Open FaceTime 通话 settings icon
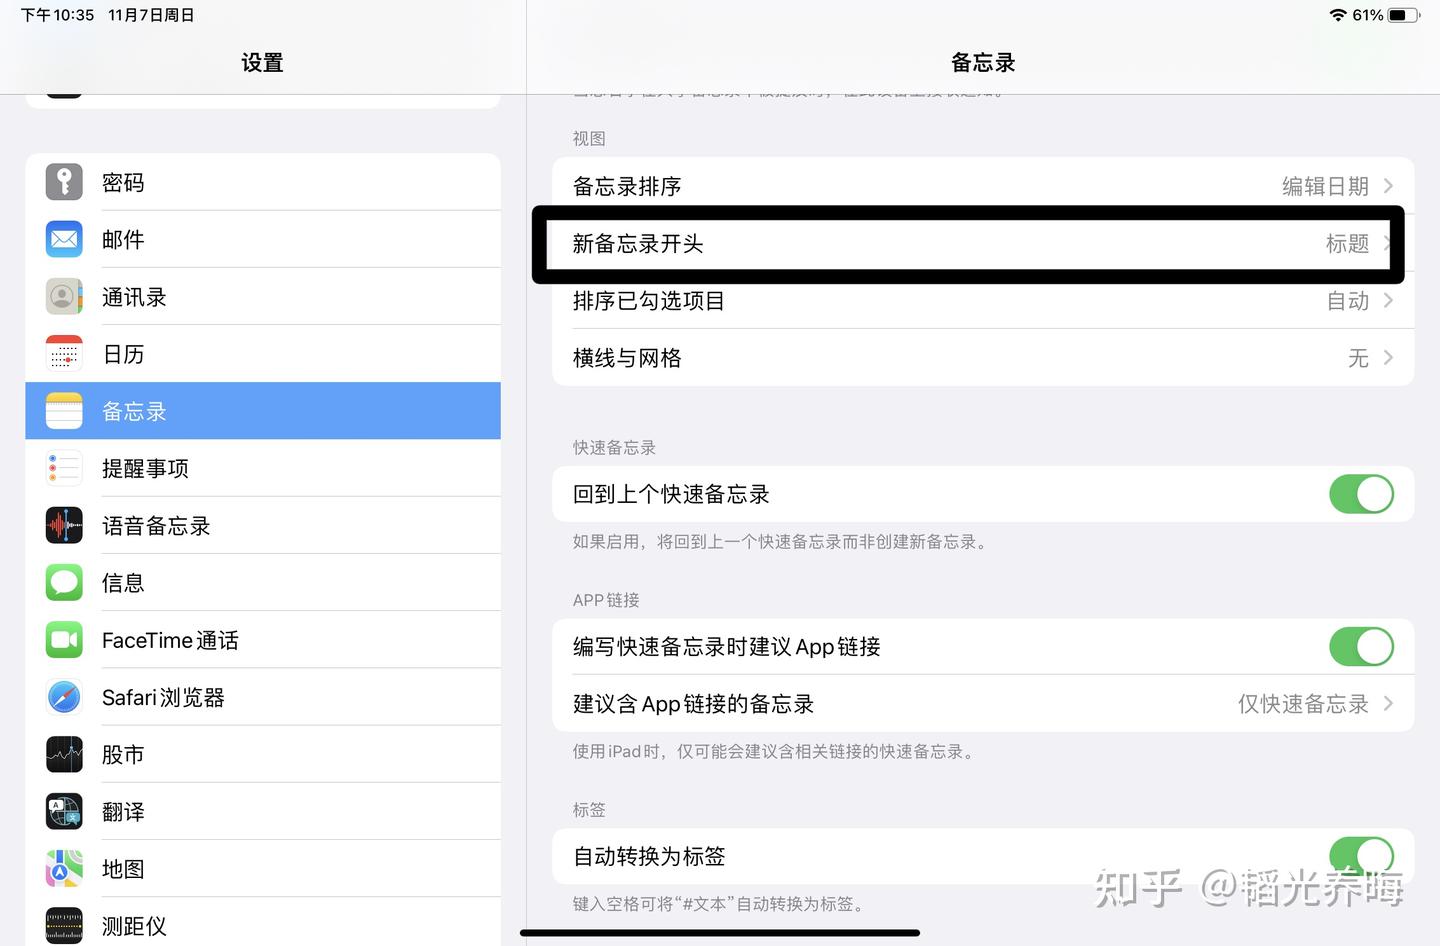This screenshot has width=1440, height=946. point(64,639)
